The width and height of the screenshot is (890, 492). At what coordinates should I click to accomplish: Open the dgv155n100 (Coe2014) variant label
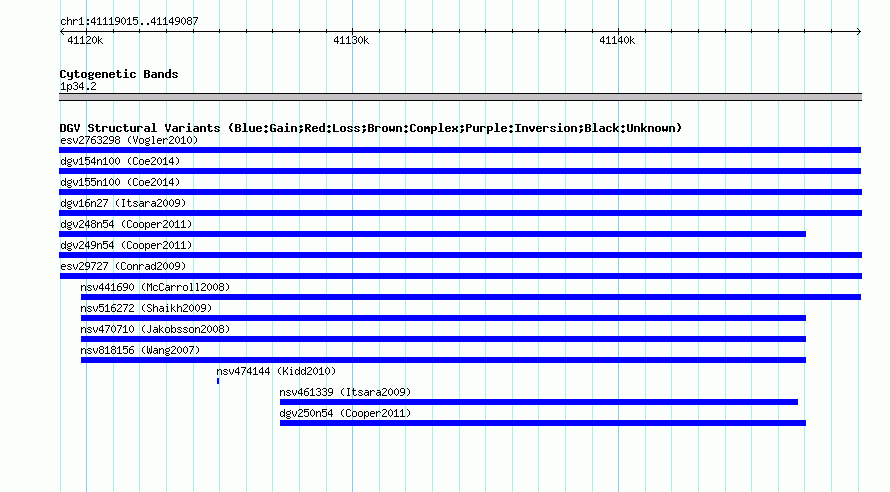120,182
